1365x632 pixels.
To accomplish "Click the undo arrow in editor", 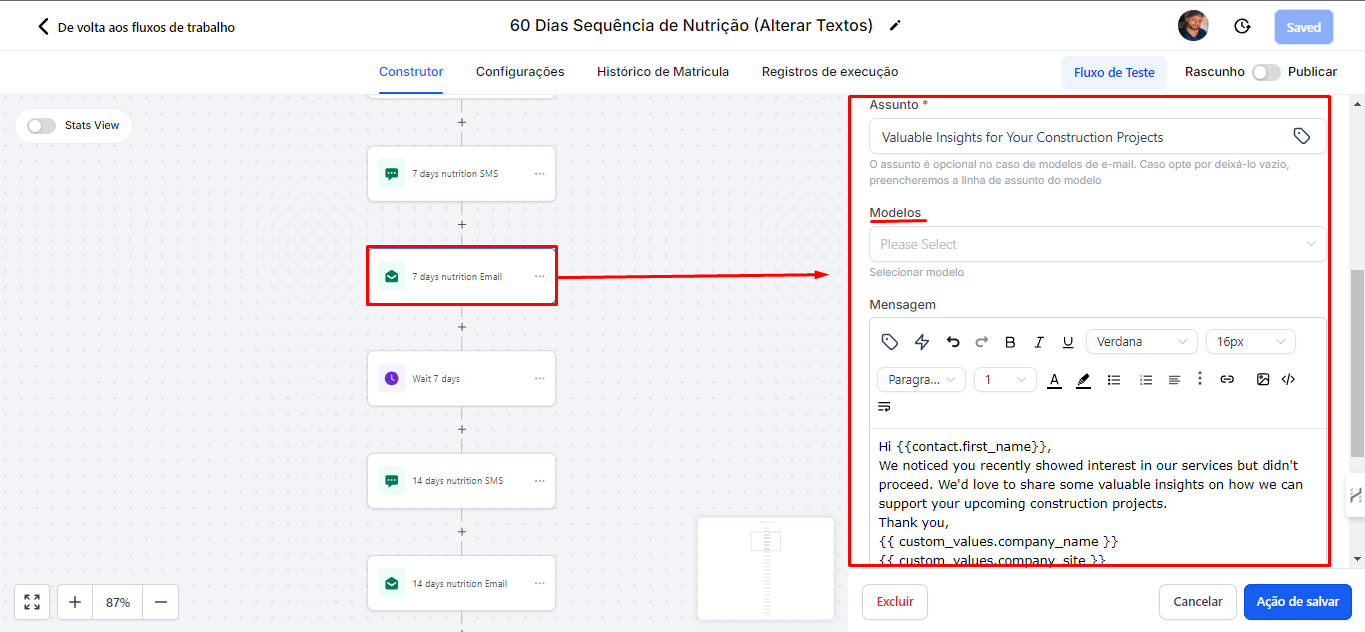I will coord(953,342).
